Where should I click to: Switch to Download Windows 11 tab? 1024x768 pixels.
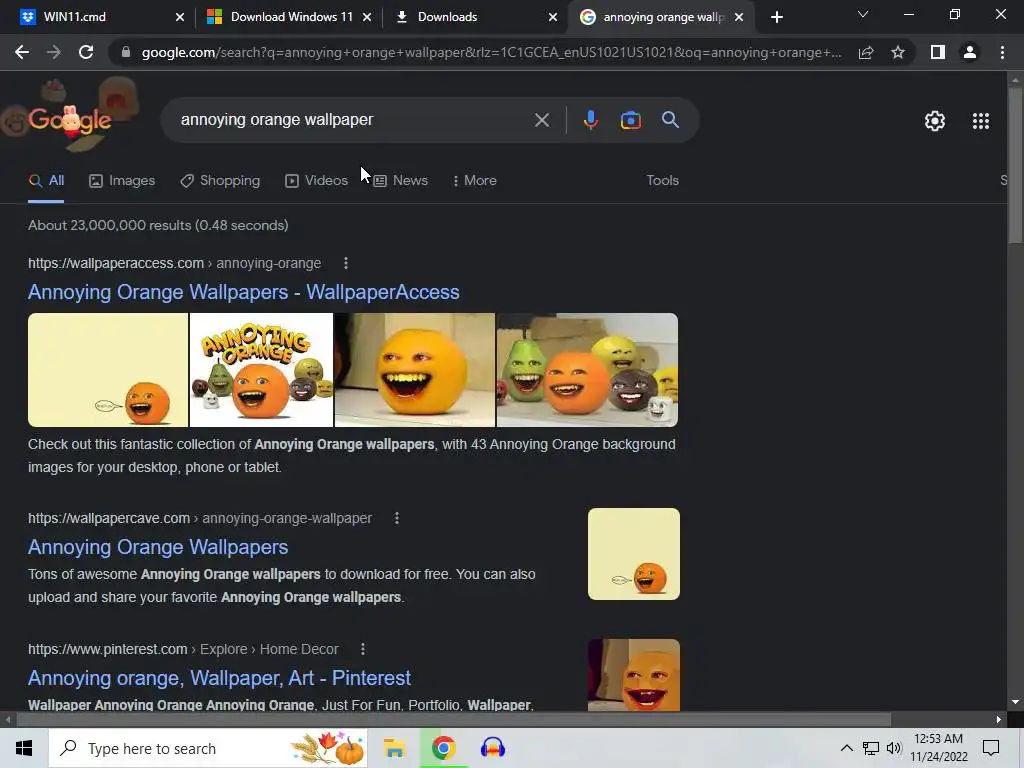click(x=289, y=17)
